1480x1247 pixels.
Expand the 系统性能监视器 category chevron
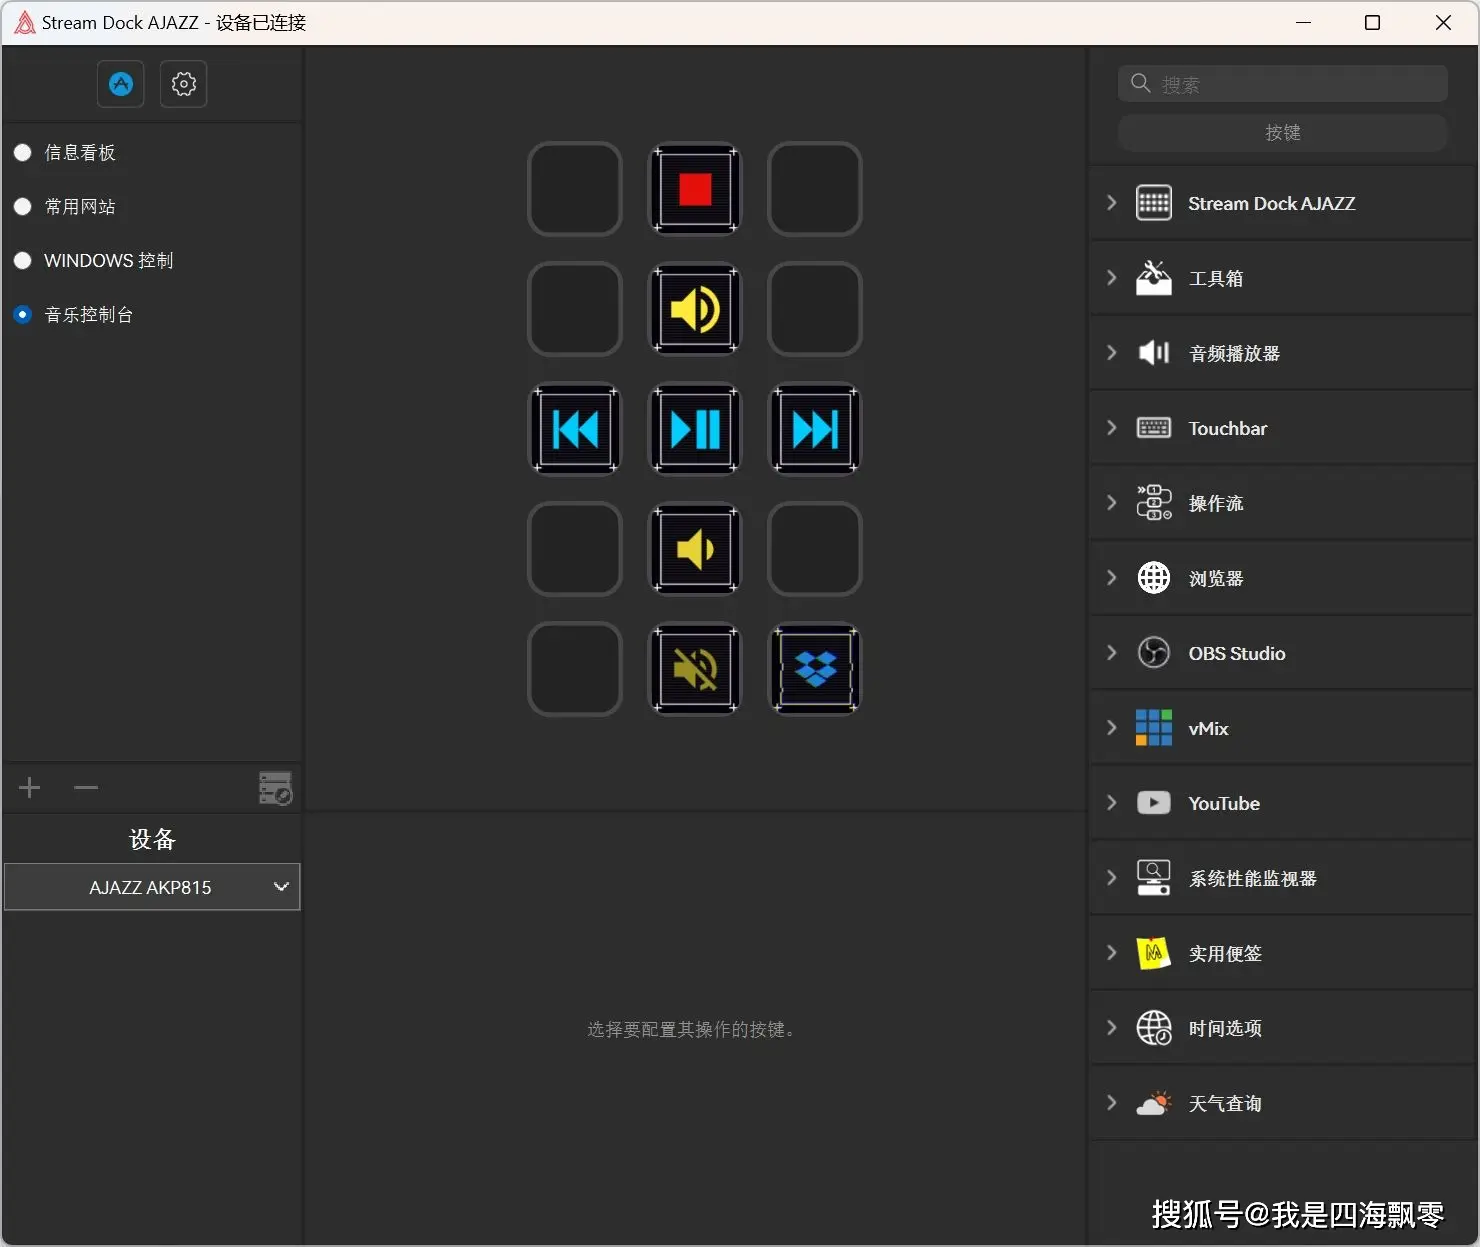click(1111, 878)
